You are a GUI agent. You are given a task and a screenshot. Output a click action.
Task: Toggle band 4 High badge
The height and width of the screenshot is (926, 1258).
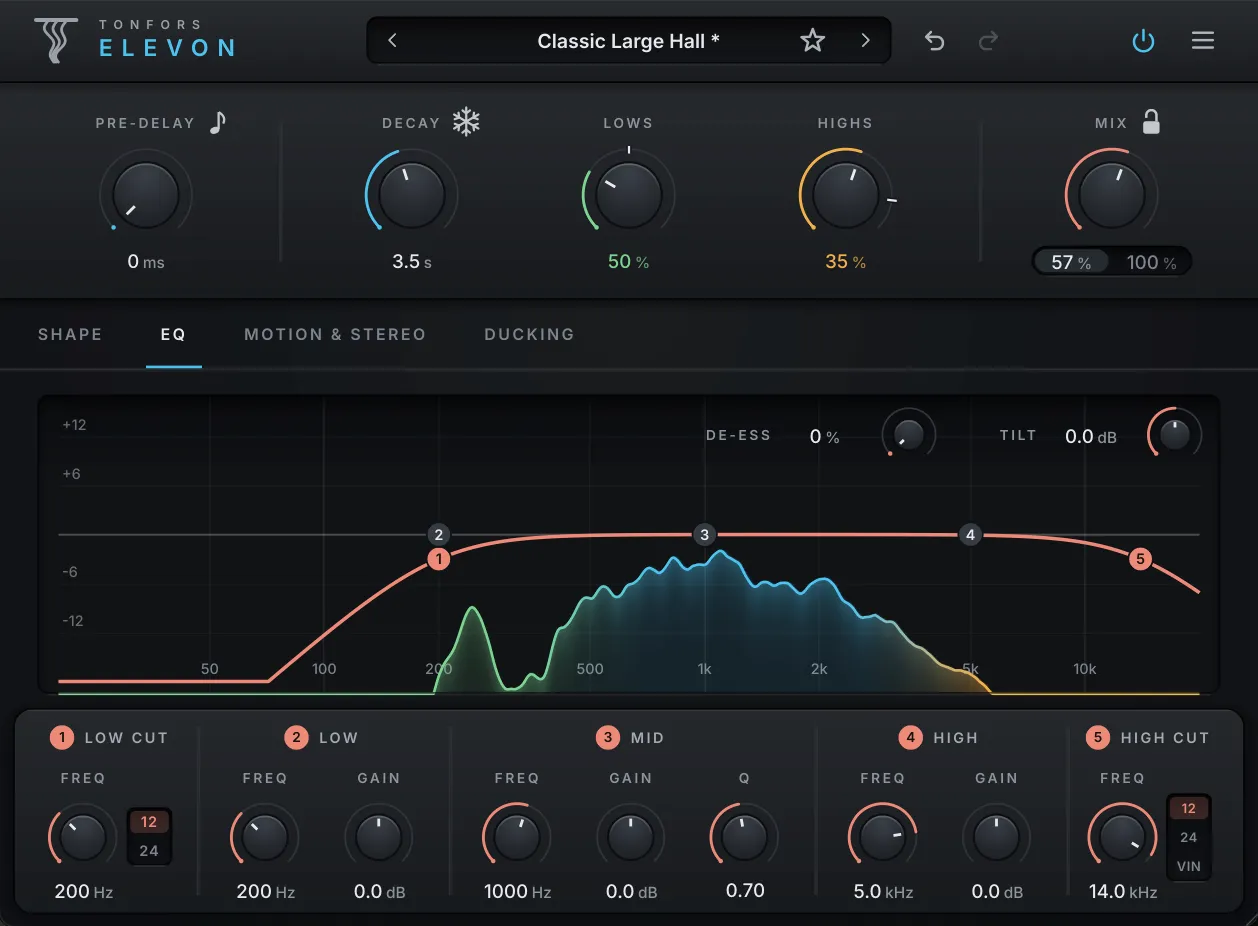tap(910, 738)
